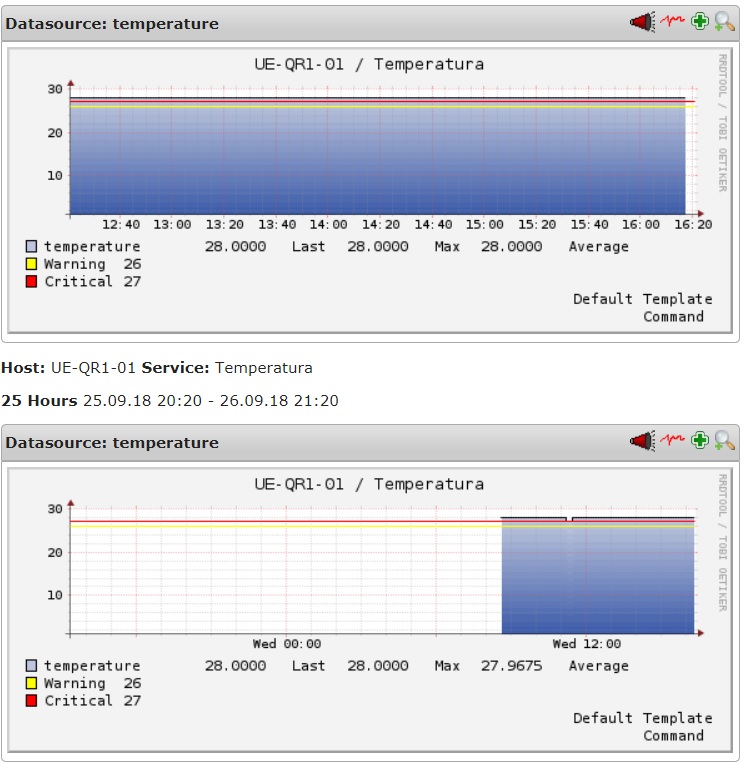744x762 pixels.
Task: Zoom into the 25 Hours graph with the magnifier
Action: 724,440
